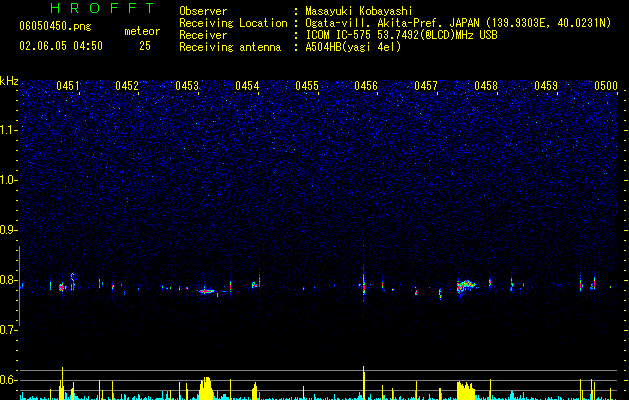Click the observer name Masayuki Kobayashi
This screenshot has height=400, width=629.
tap(359, 11)
